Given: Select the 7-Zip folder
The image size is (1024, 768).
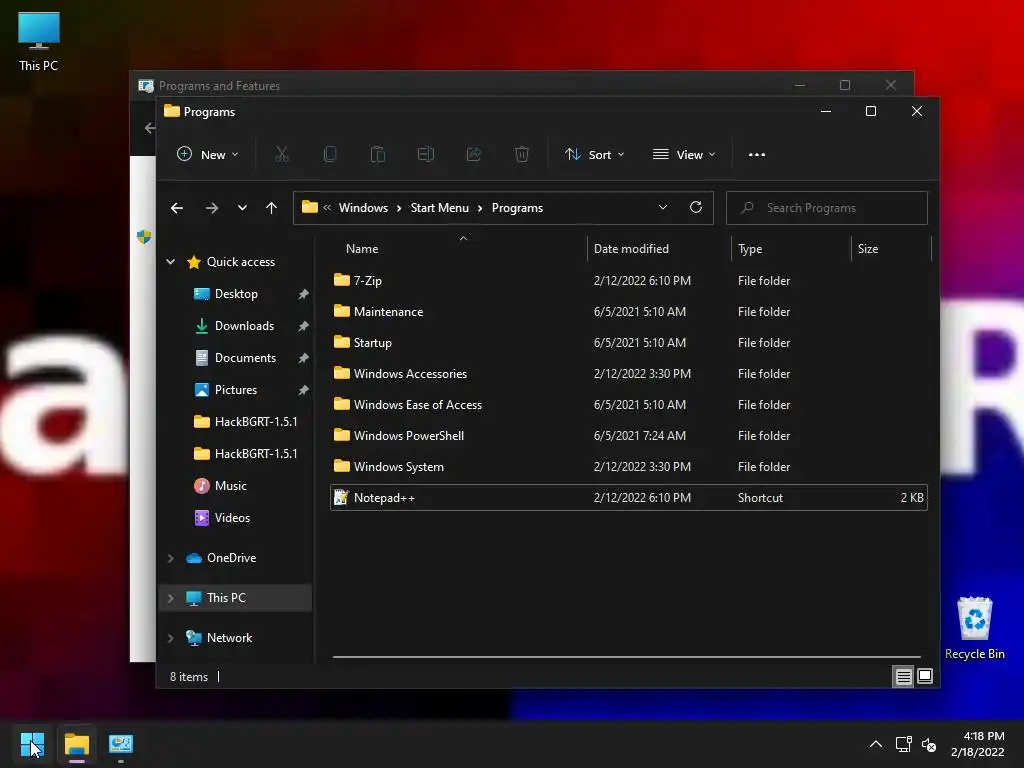Looking at the screenshot, I should (x=629, y=281).
